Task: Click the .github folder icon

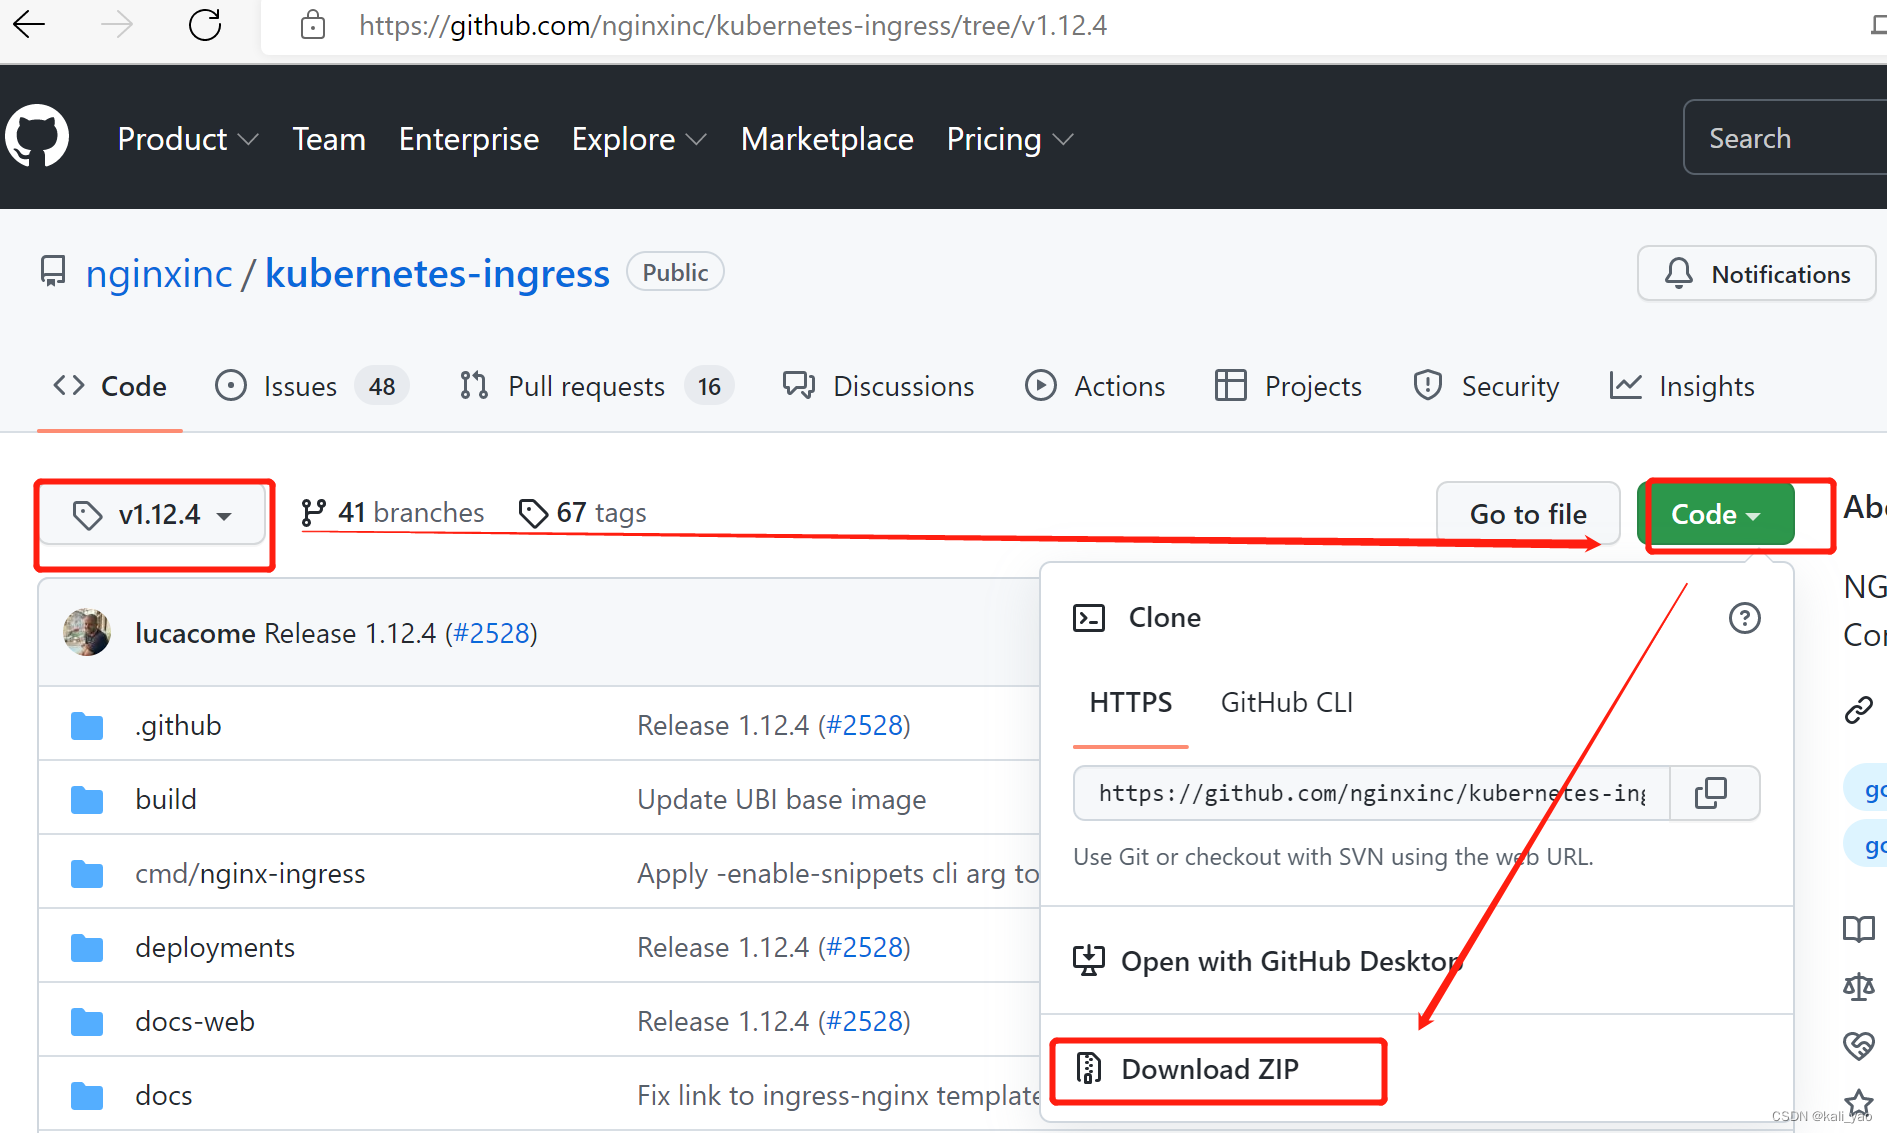Action: [87, 726]
